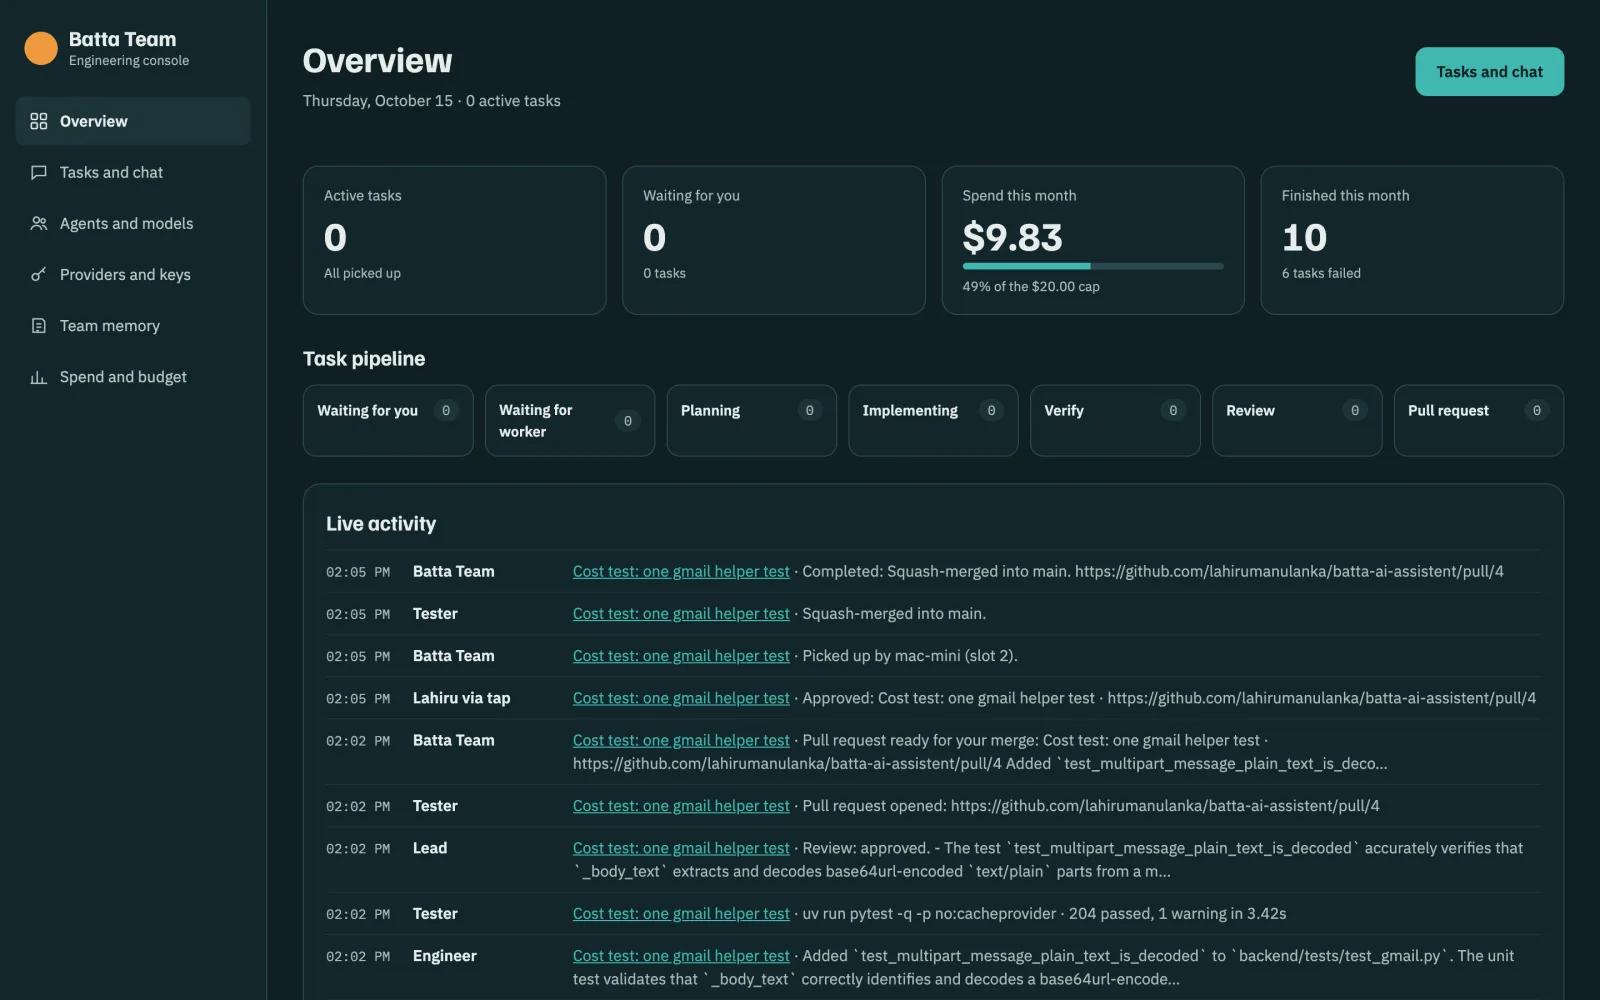
Task: Open task link in 'uv run pytest' row
Action: [x=681, y=914]
